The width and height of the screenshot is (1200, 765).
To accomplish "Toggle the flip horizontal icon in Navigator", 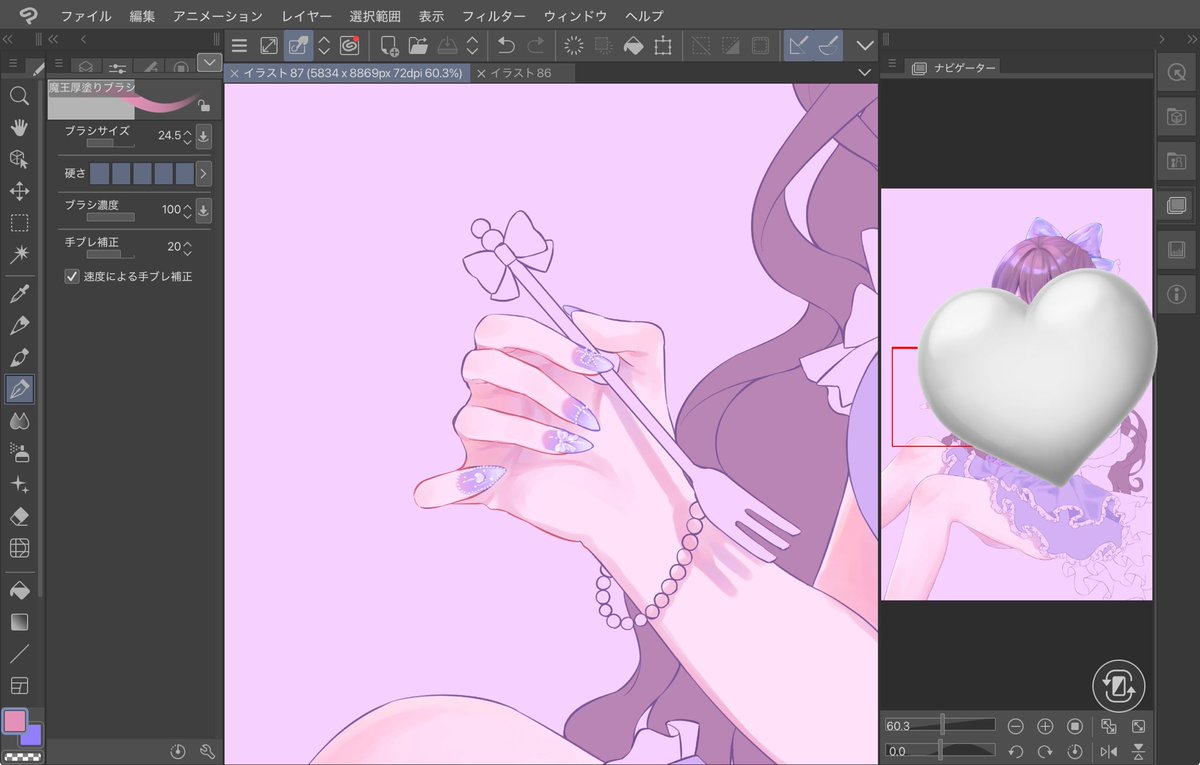I will (1109, 750).
